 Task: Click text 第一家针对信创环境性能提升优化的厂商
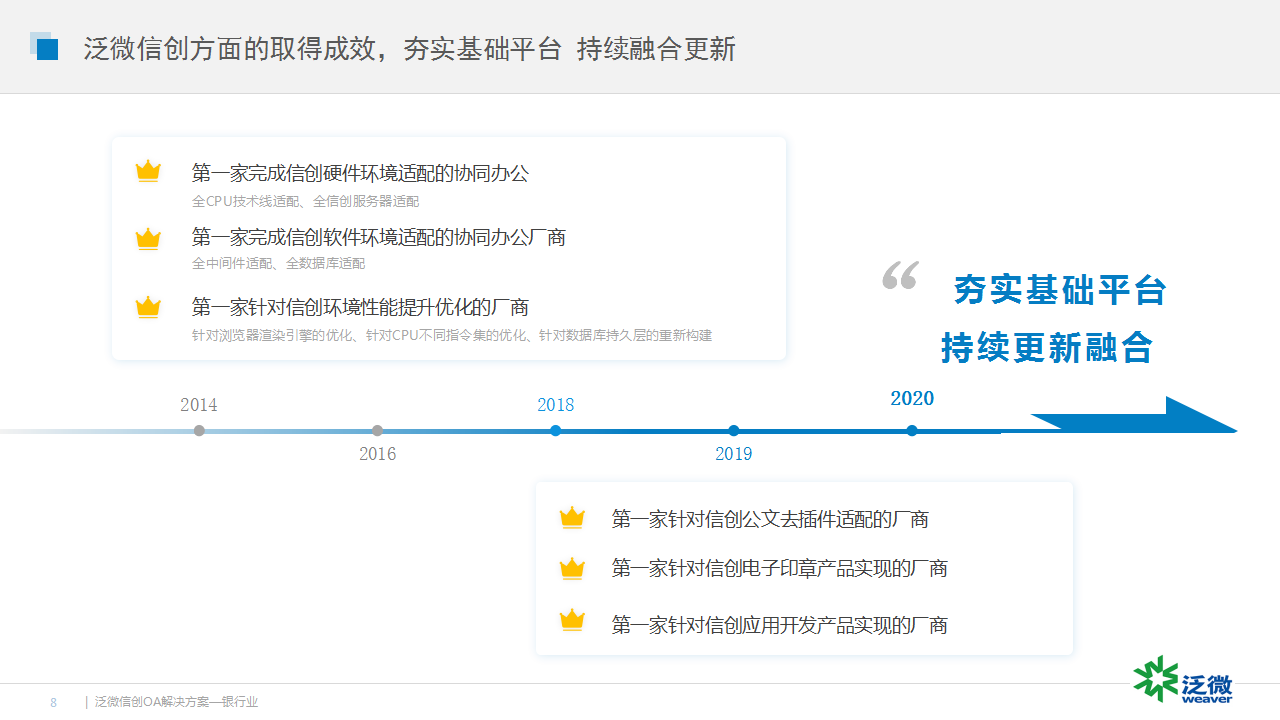pos(360,307)
